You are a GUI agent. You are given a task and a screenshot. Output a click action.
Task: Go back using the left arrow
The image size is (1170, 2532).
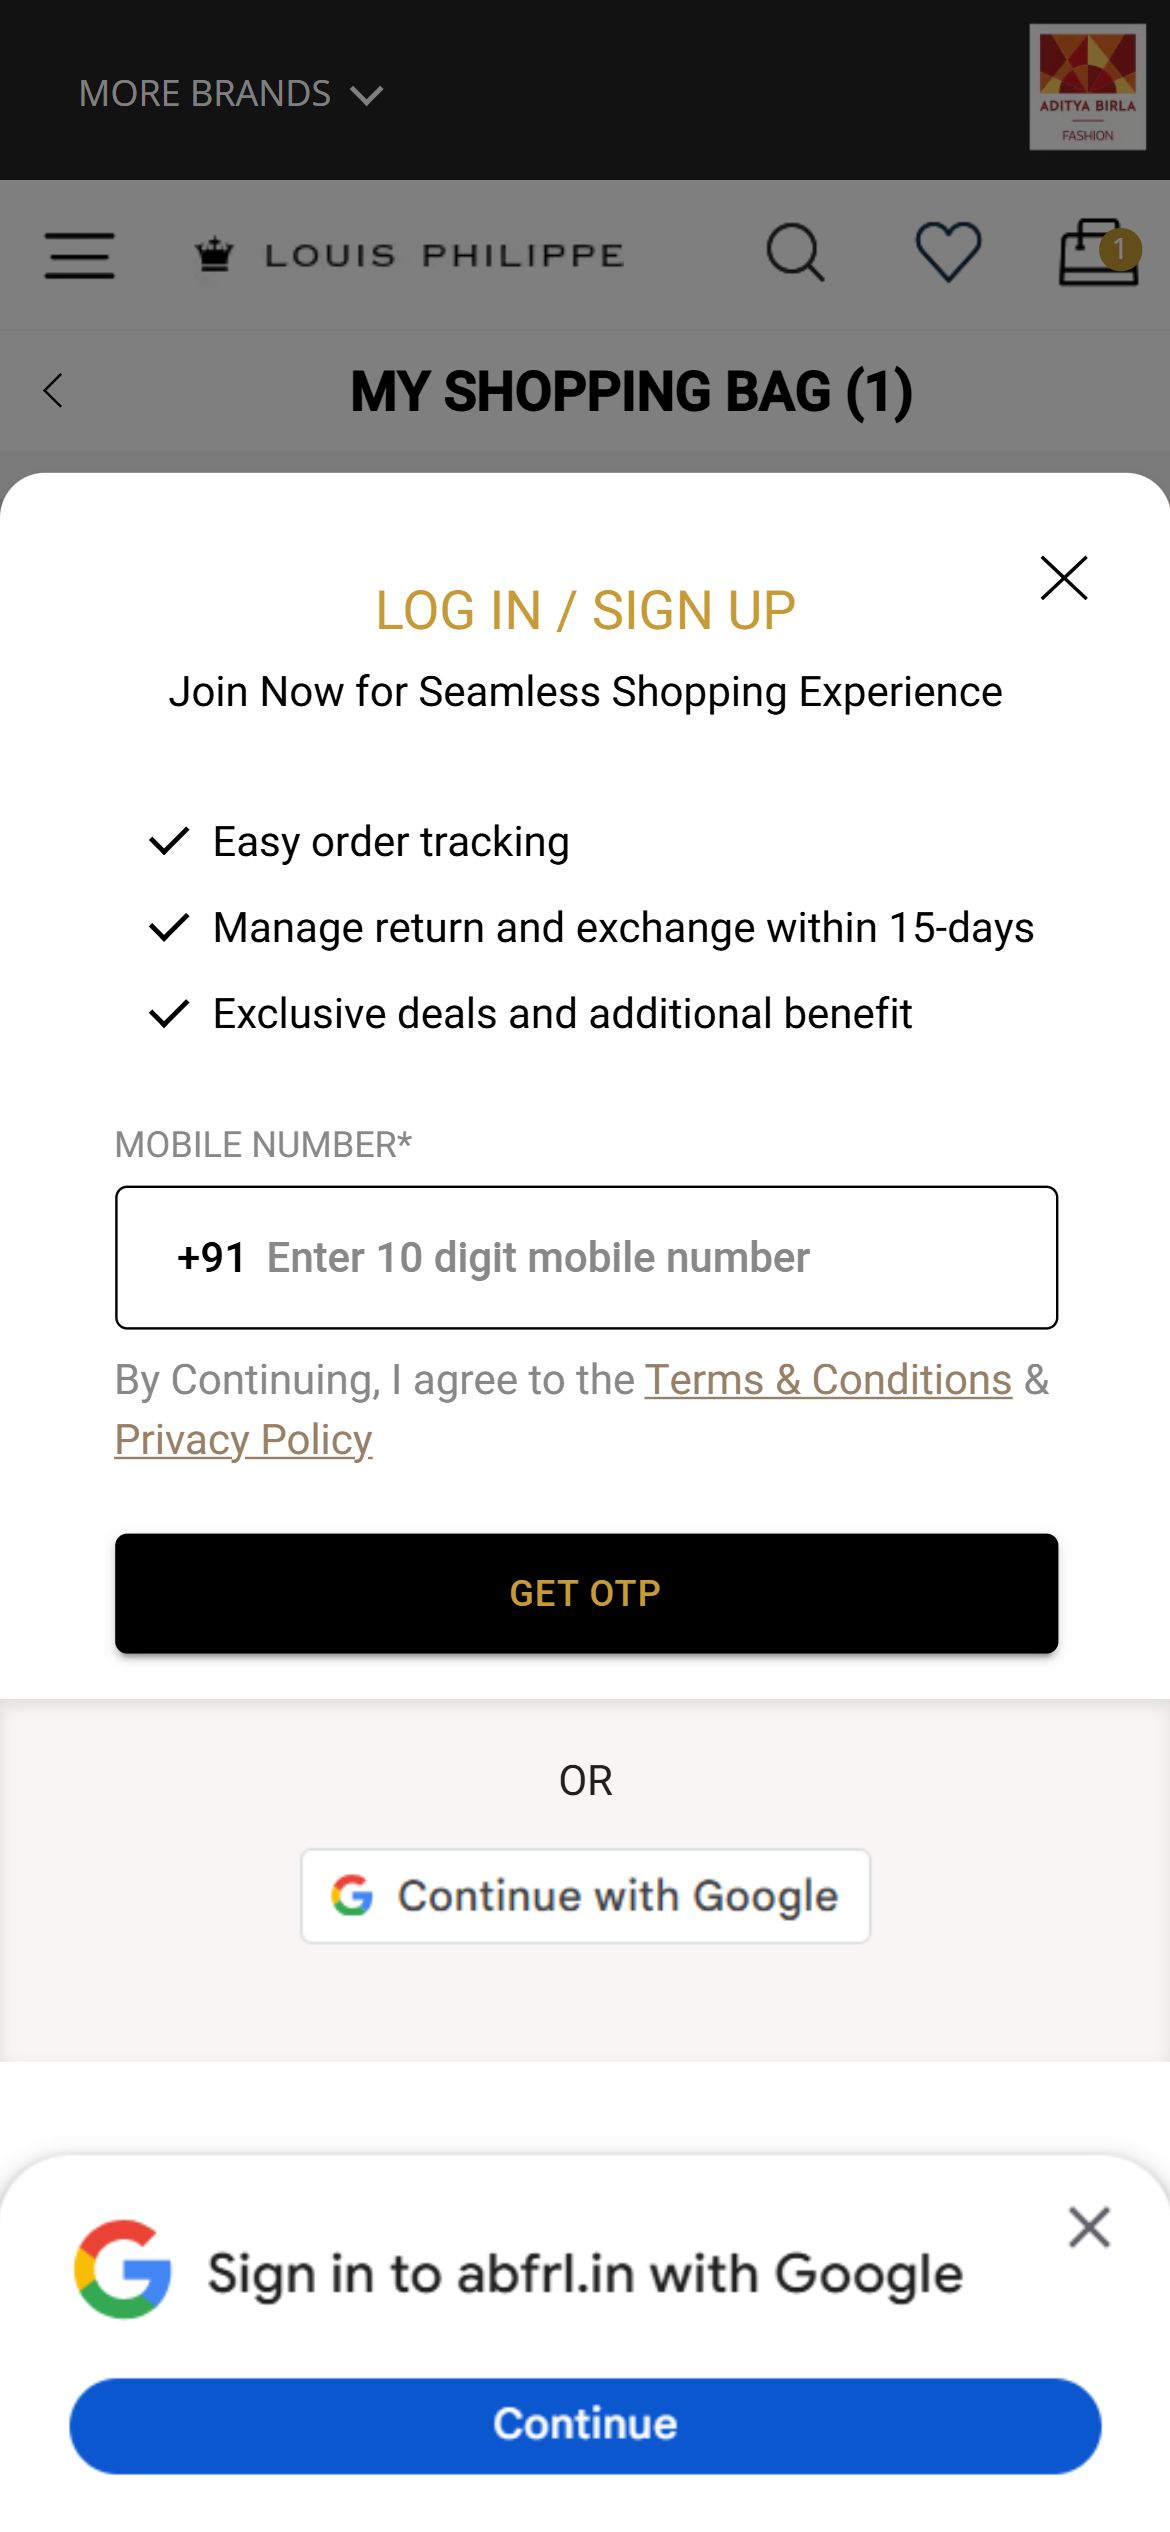coord(53,390)
